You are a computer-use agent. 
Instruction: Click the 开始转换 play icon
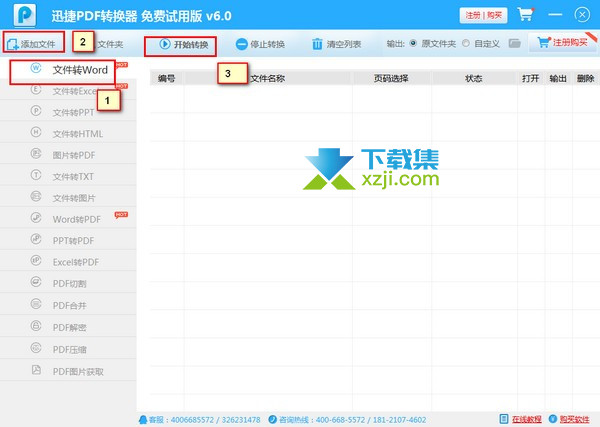point(165,44)
